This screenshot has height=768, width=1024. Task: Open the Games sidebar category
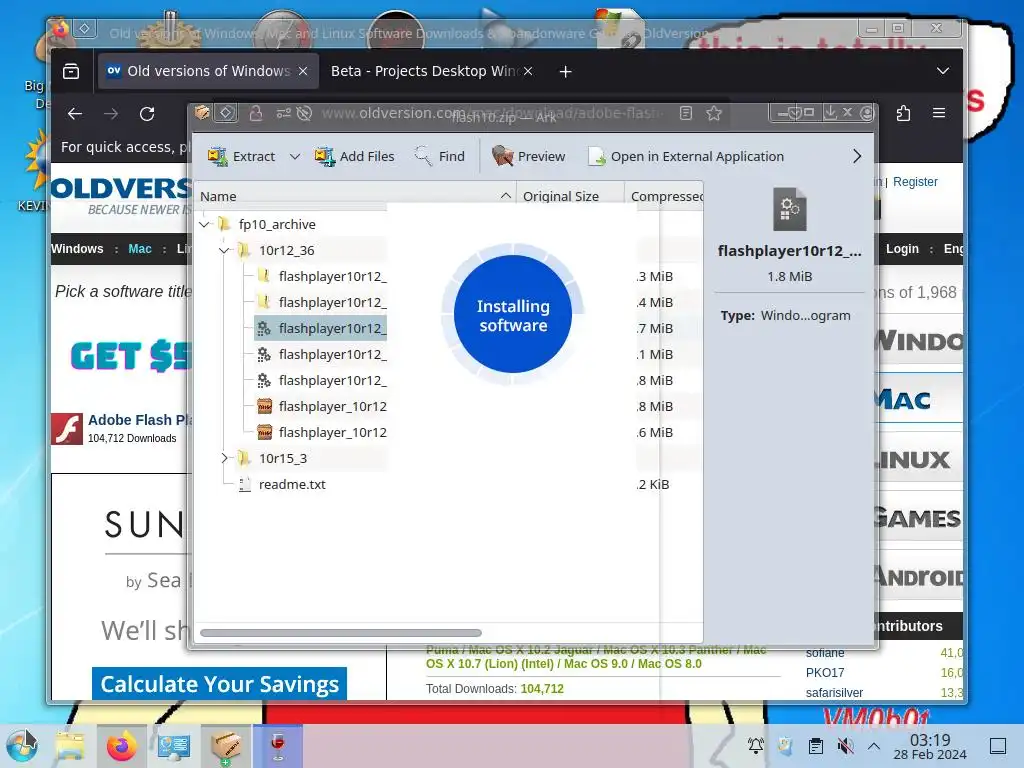click(918, 519)
